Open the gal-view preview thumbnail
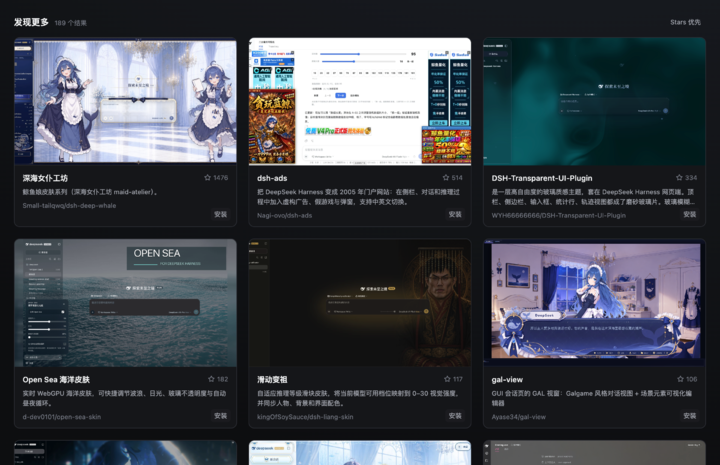This screenshot has height=465, width=720. [x=594, y=303]
